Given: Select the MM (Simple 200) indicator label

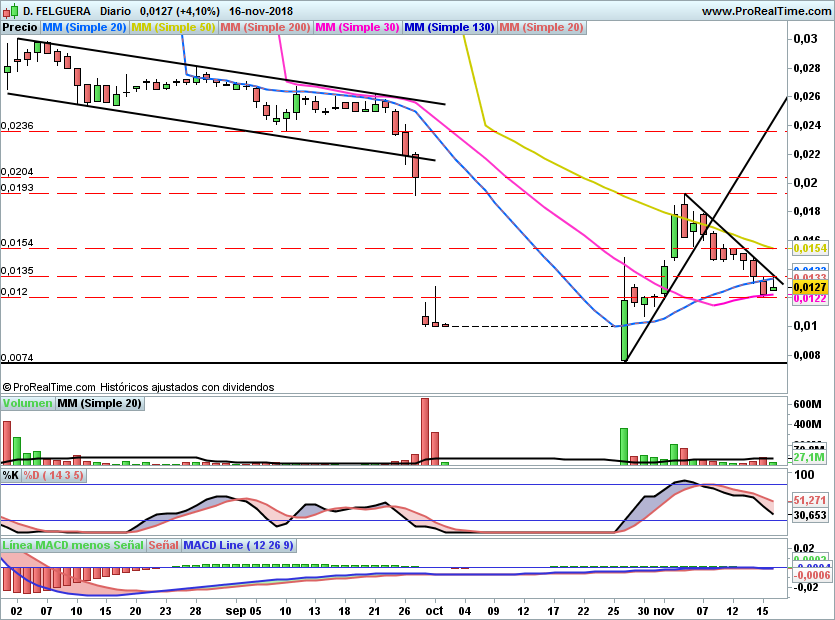Looking at the screenshot, I should pyautogui.click(x=265, y=28).
